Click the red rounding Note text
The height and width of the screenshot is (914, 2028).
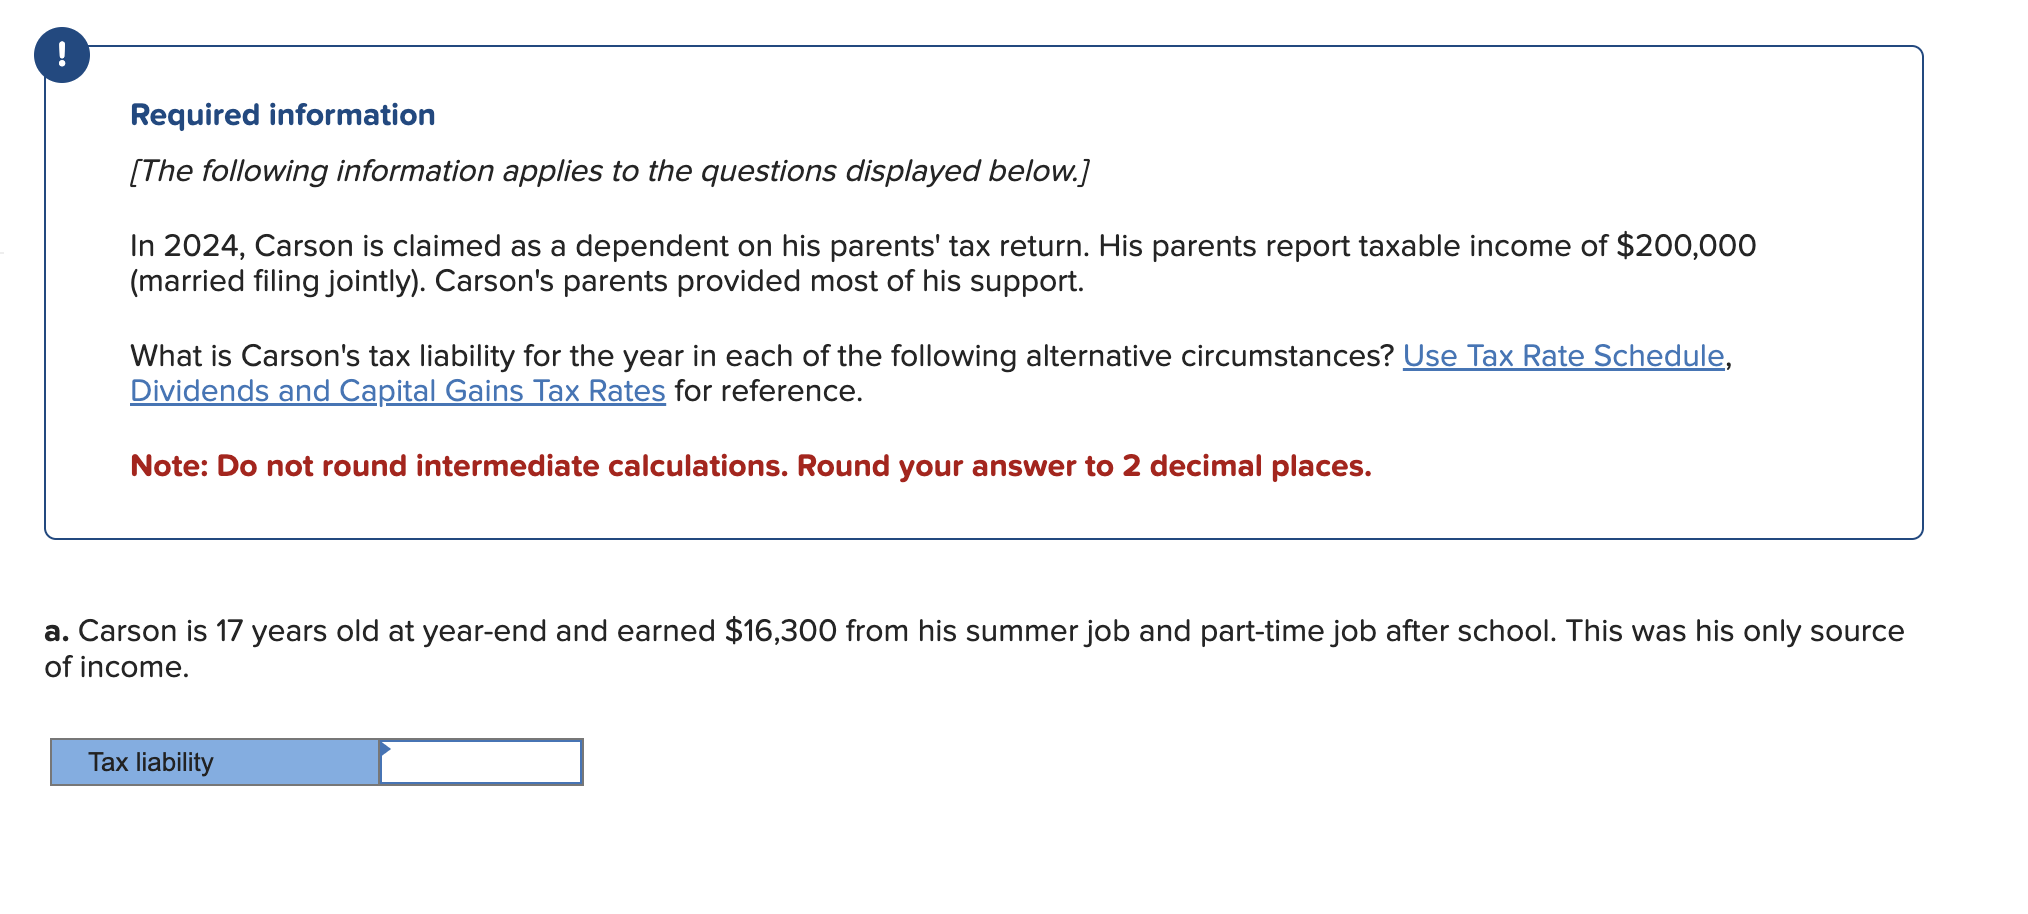pyautogui.click(x=750, y=466)
